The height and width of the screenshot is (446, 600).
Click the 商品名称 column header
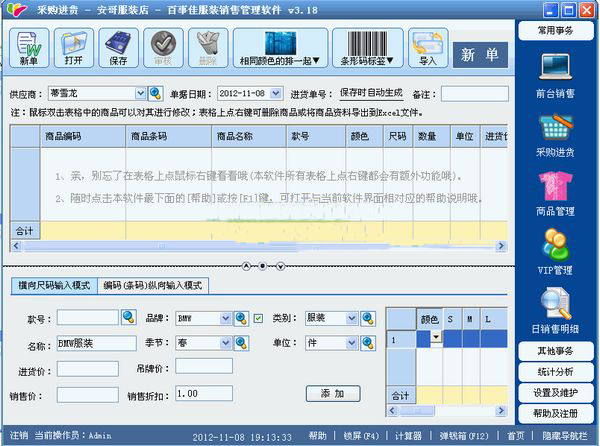(x=249, y=136)
